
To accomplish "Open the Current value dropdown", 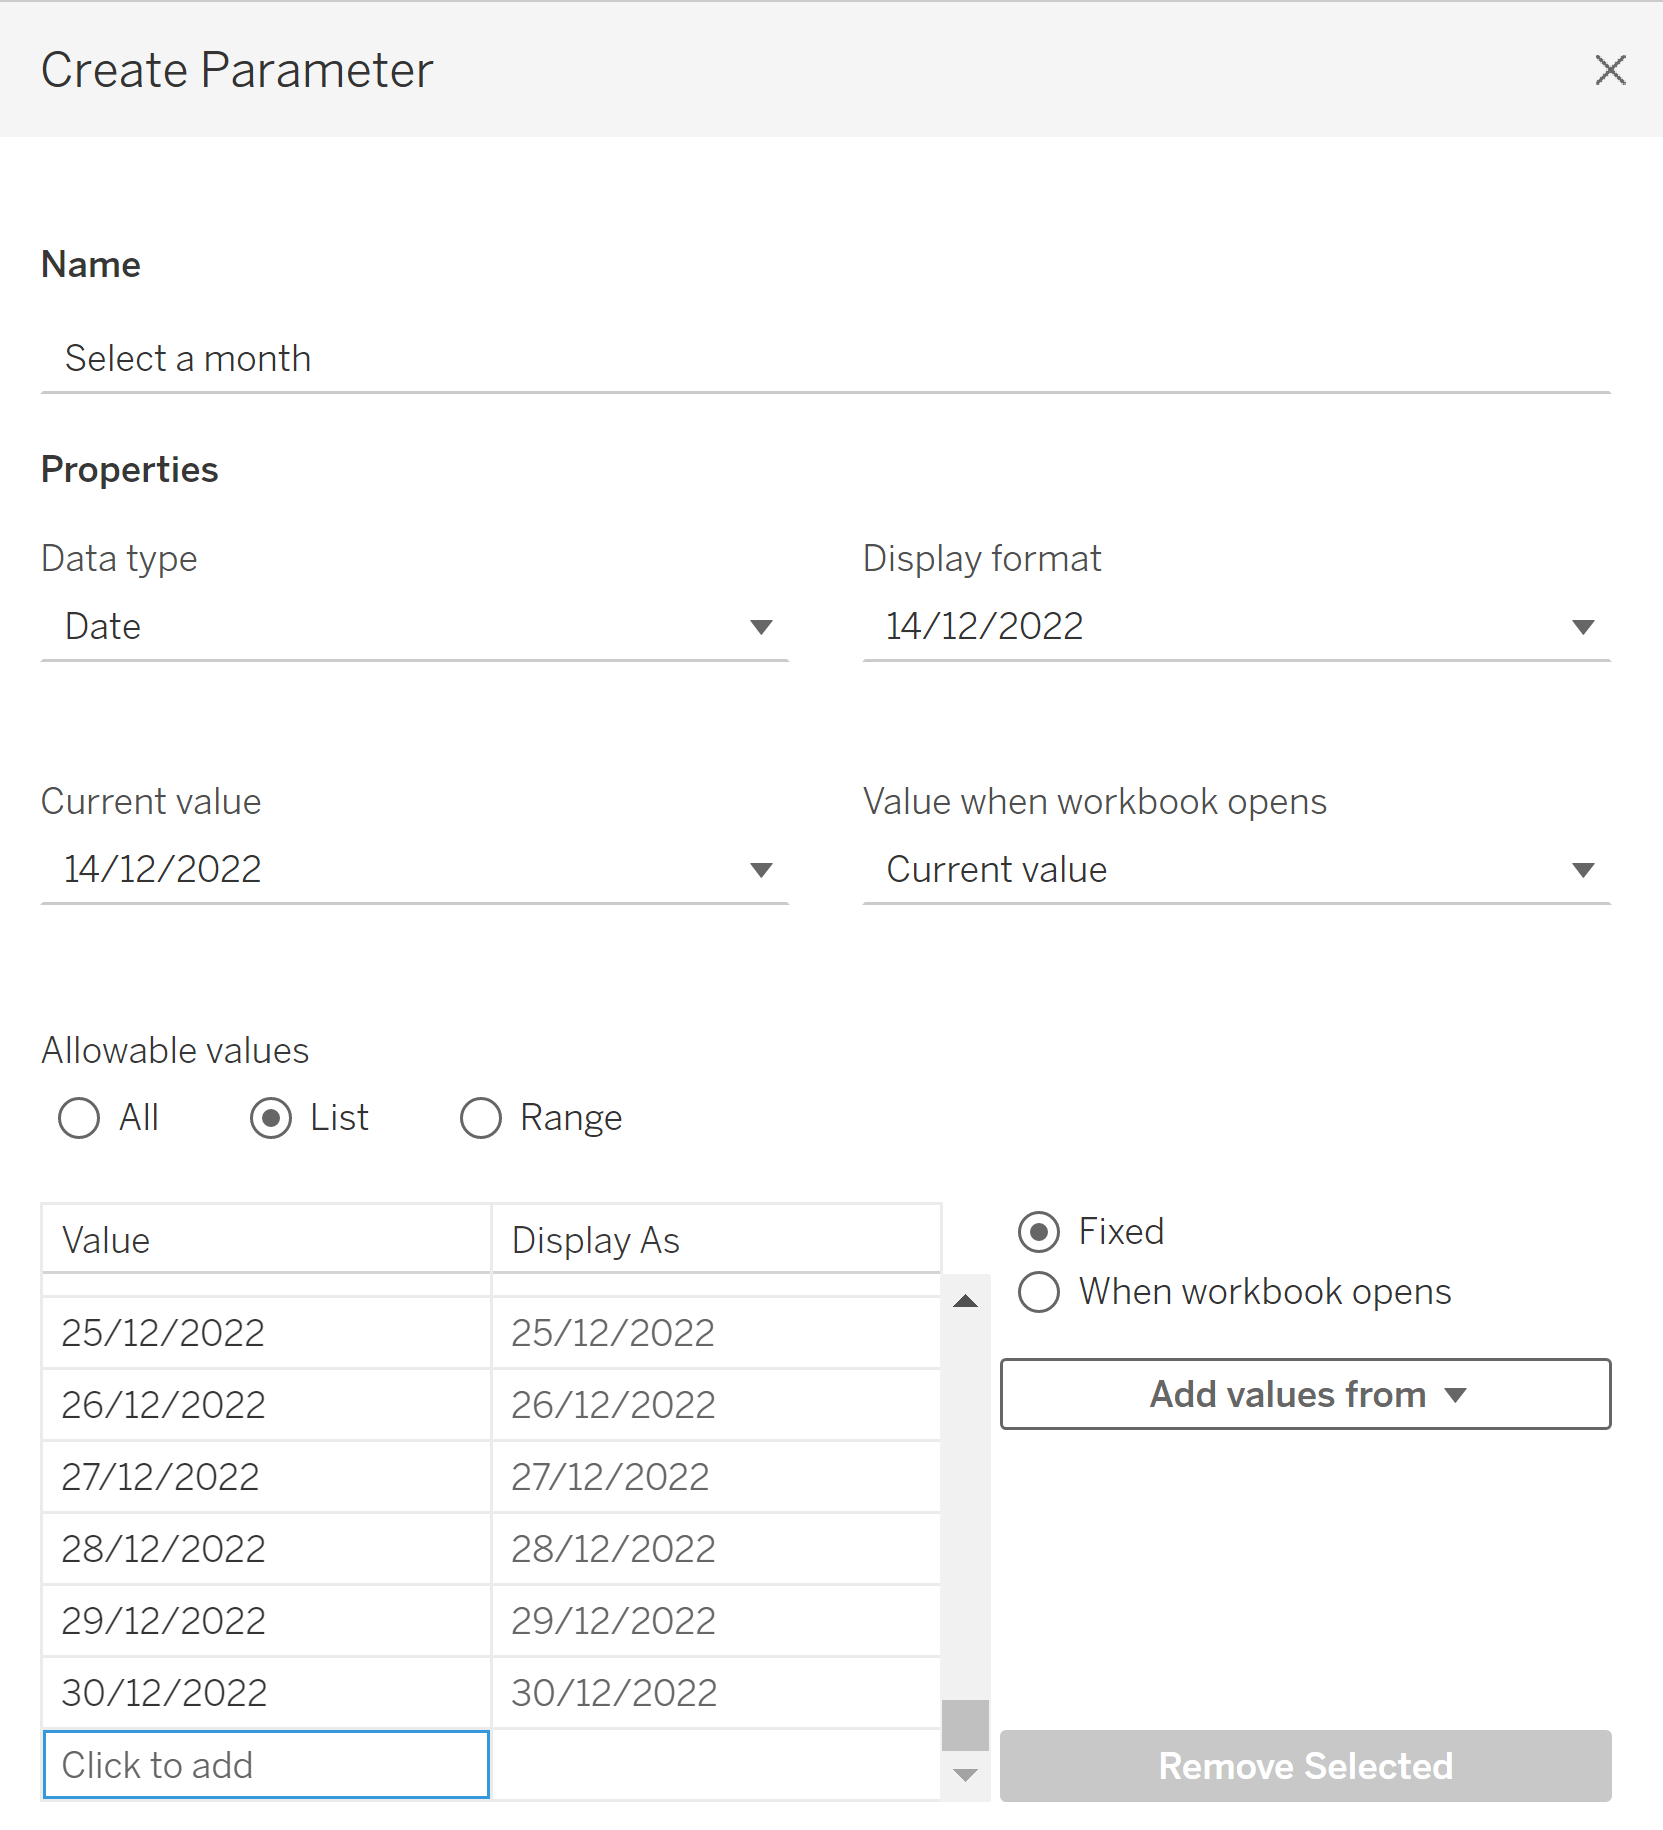I will coord(414,870).
